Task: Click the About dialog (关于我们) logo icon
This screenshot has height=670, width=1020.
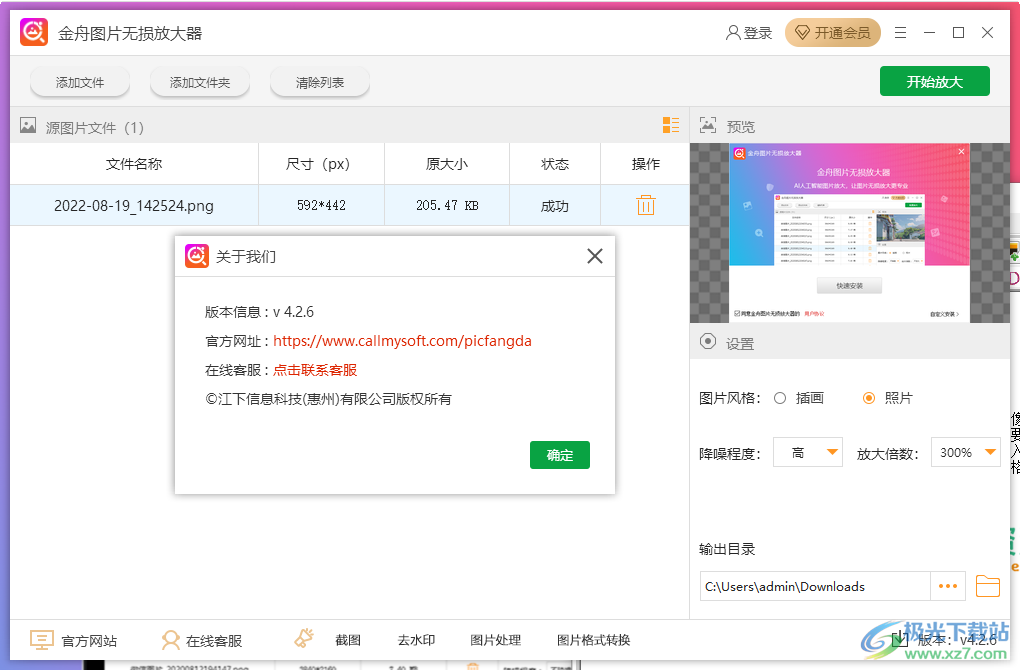Action: point(197,256)
